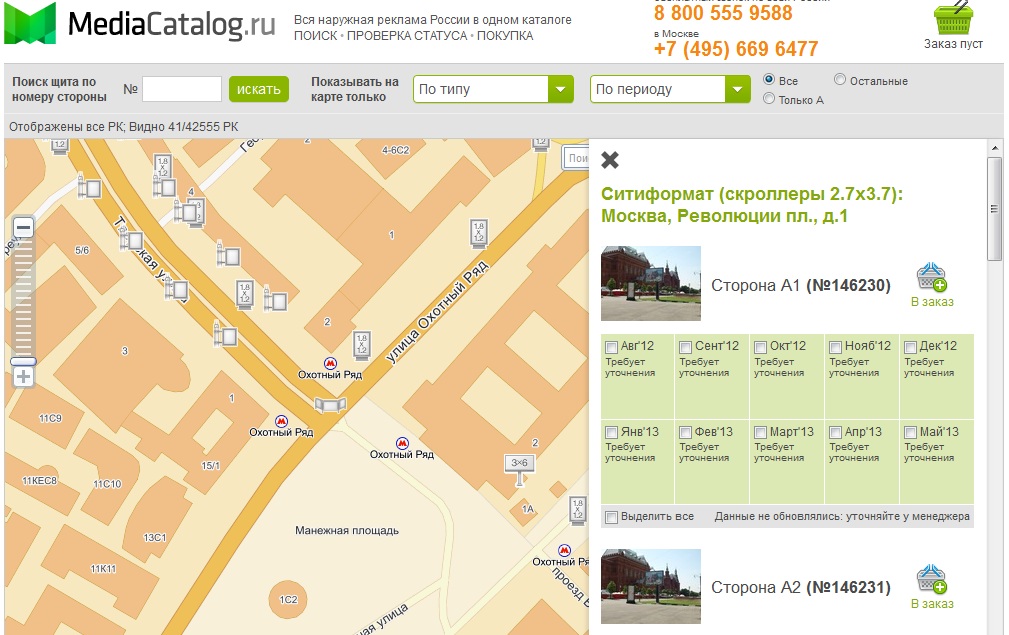The height and width of the screenshot is (635, 1009).
Task: Click the Манежная площадь map label
Action: [x=347, y=531]
